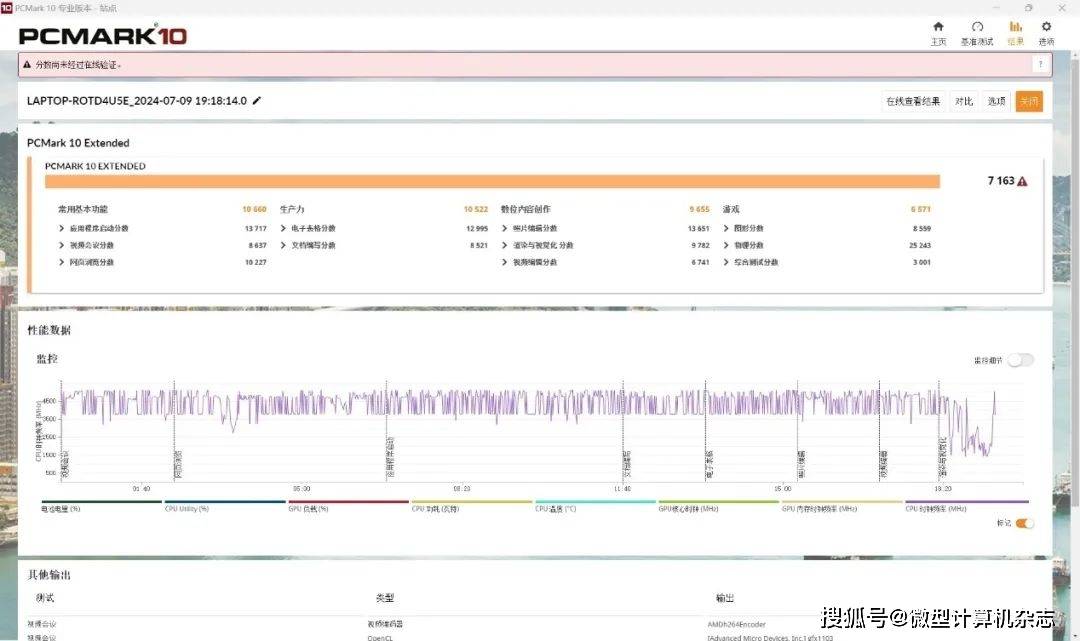Click the cyan CPU 温度 (°C) legend line
The height and width of the screenshot is (641, 1080).
pyautogui.click(x=595, y=502)
